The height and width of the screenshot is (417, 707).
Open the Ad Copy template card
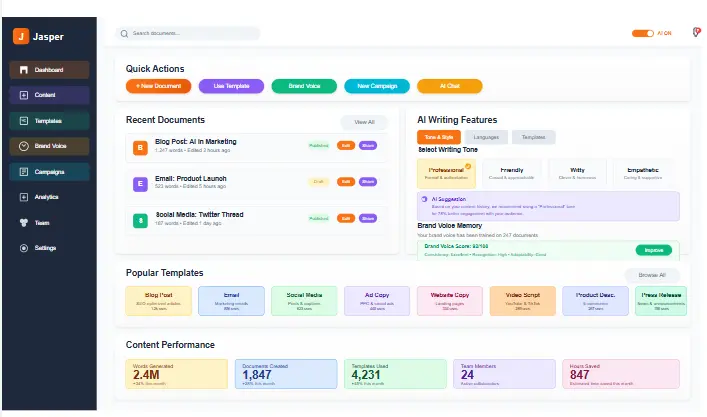tap(377, 301)
